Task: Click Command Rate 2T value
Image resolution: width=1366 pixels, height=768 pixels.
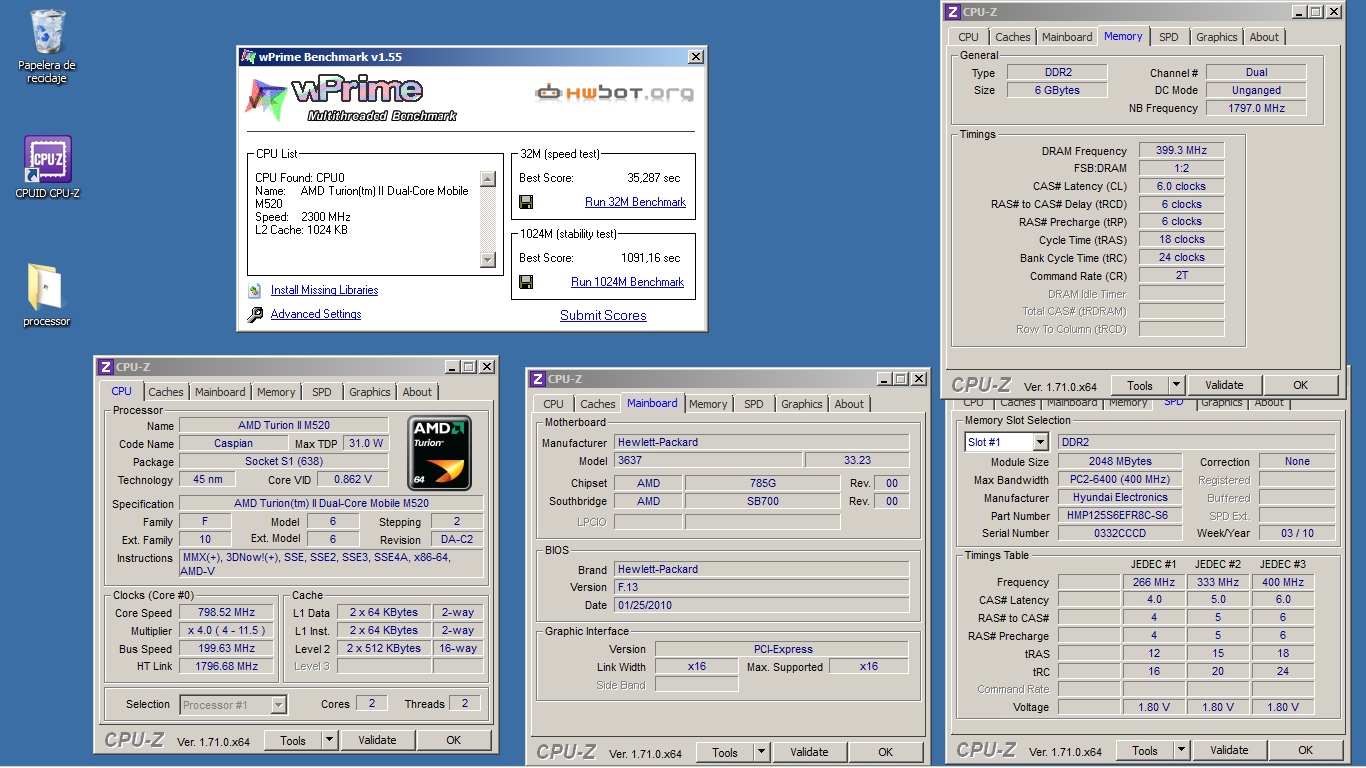Action: (1181, 275)
